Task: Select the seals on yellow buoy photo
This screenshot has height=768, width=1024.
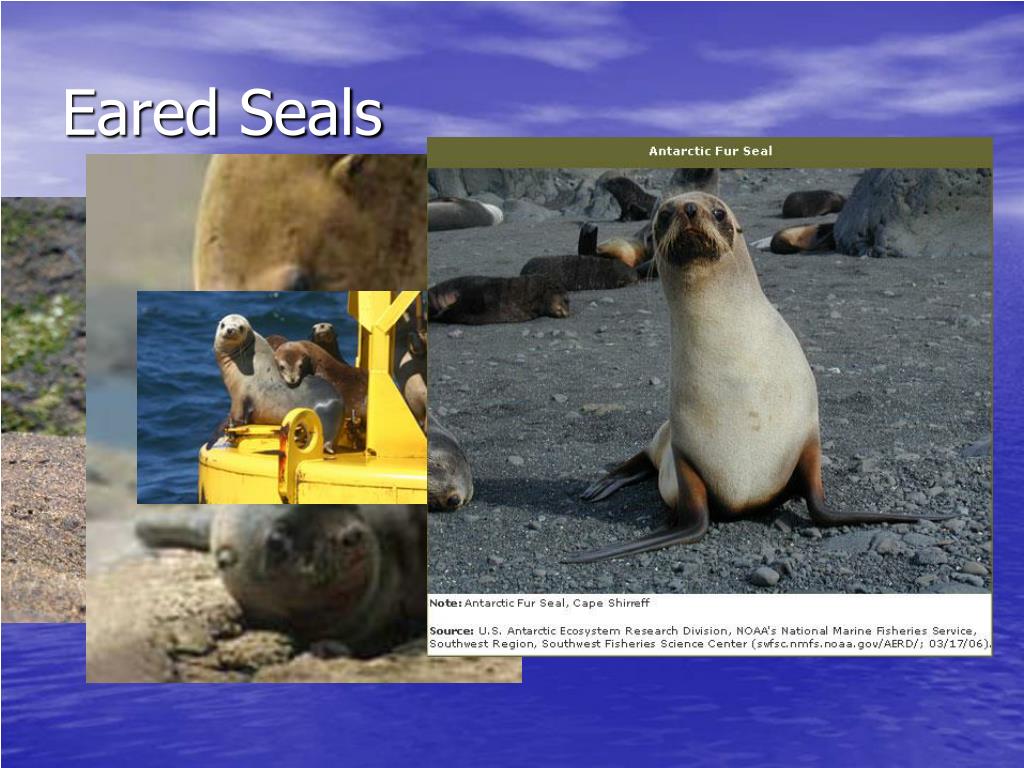Action: pos(281,397)
